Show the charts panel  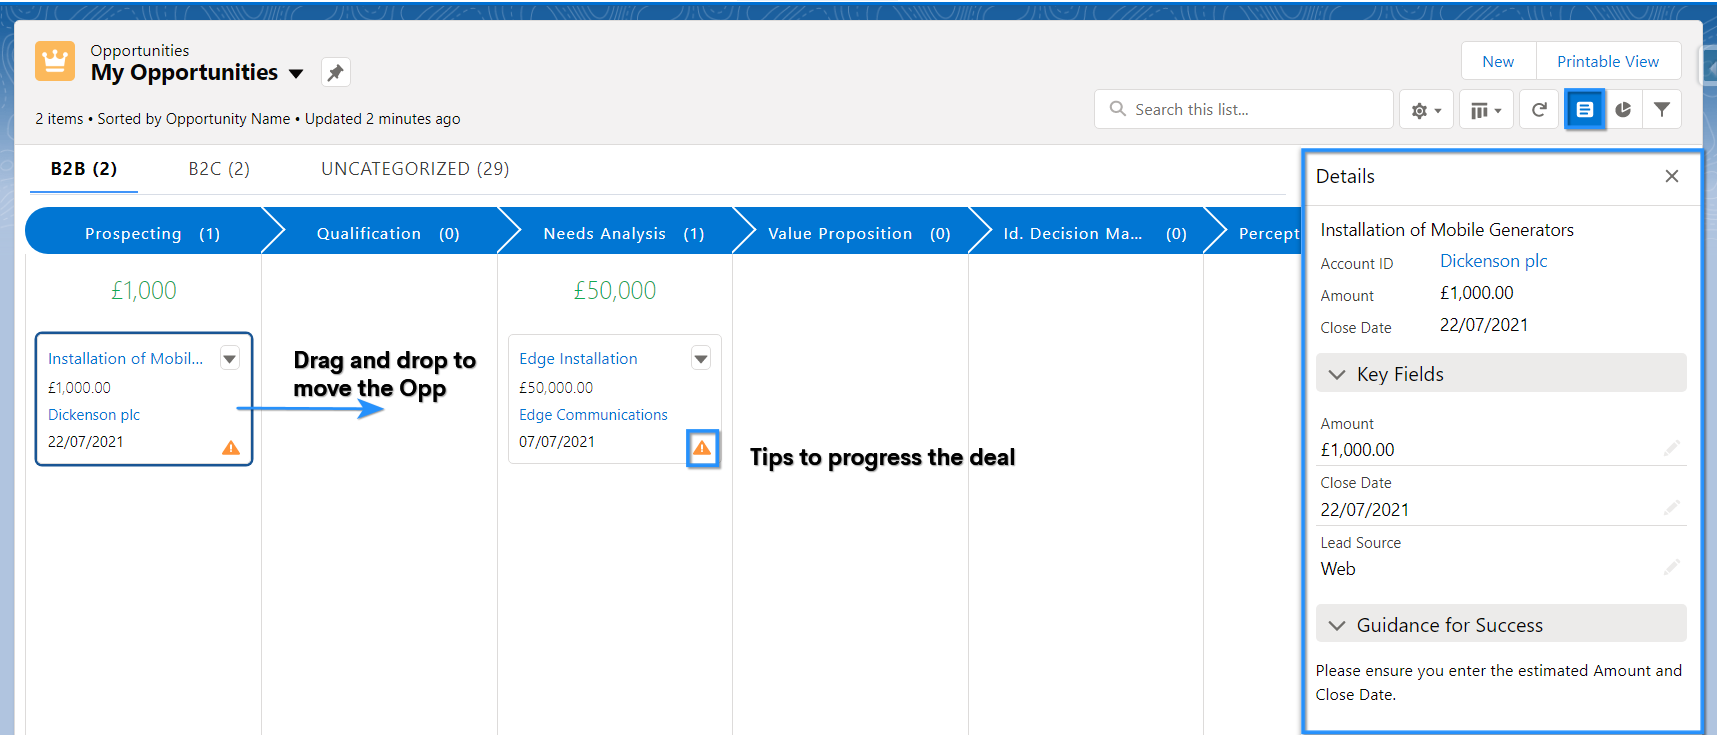click(x=1623, y=109)
